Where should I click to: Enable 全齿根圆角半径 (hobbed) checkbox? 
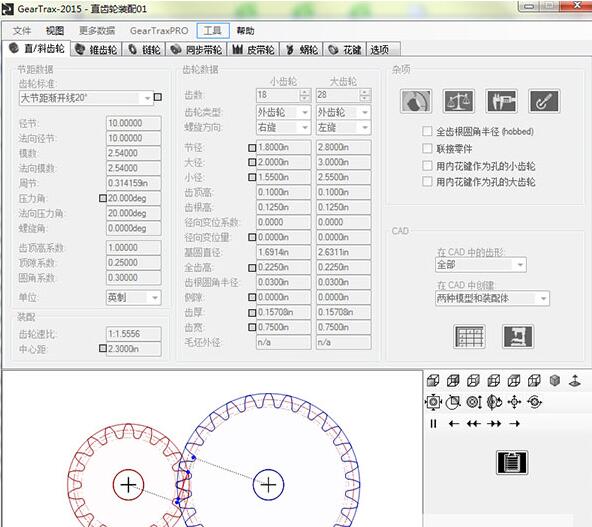point(427,131)
